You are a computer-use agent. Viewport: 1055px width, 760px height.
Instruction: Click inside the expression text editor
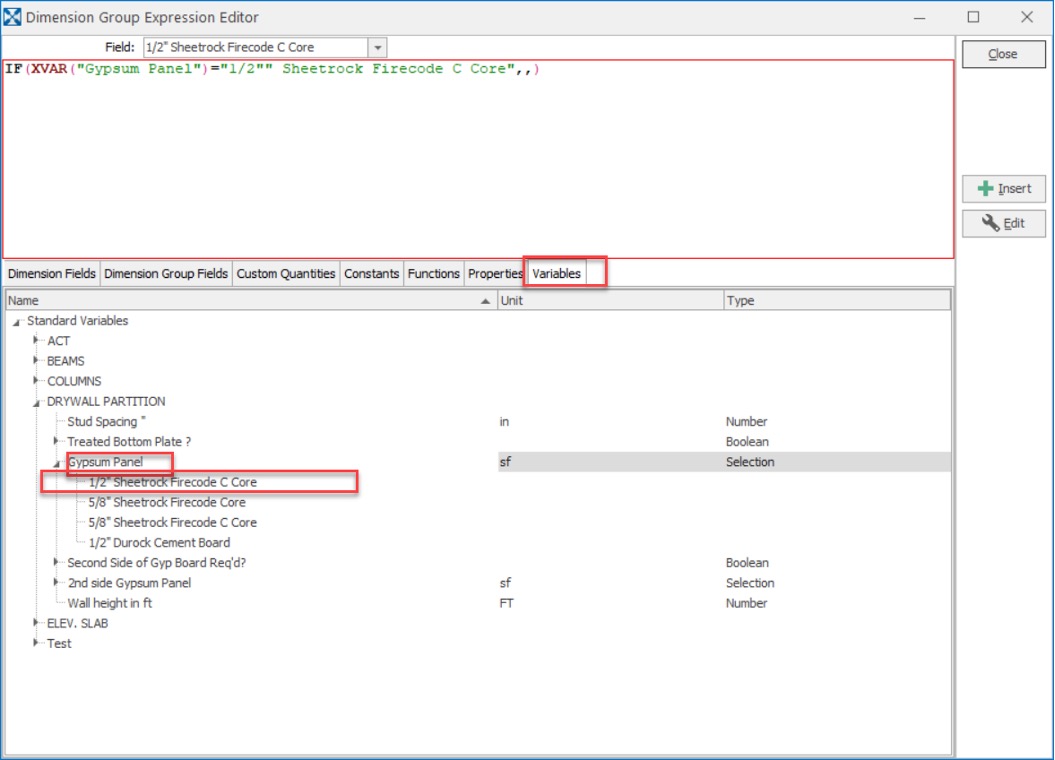(x=478, y=159)
